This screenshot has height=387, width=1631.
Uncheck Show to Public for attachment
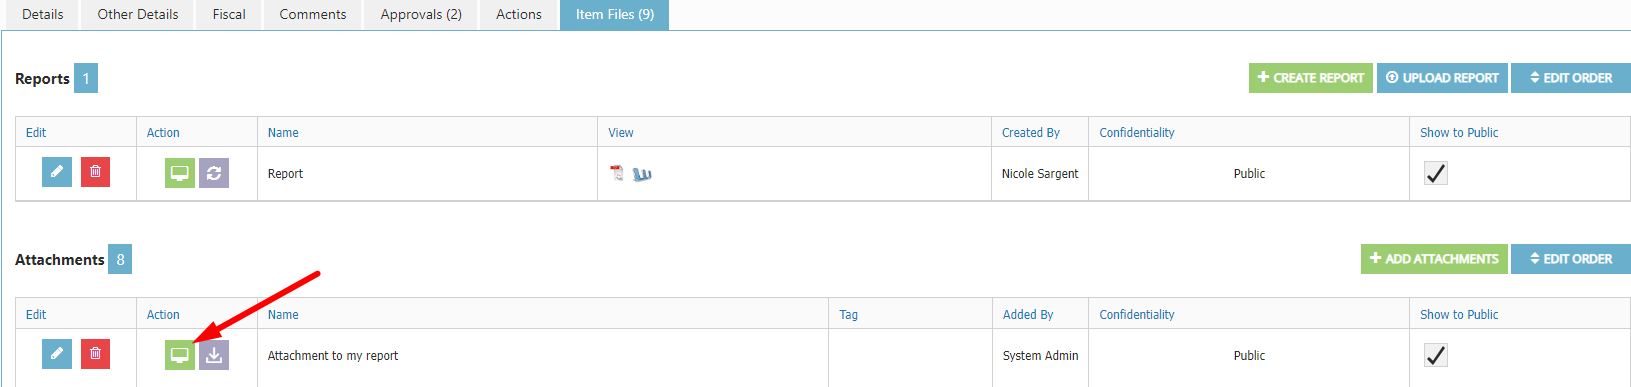point(1435,355)
